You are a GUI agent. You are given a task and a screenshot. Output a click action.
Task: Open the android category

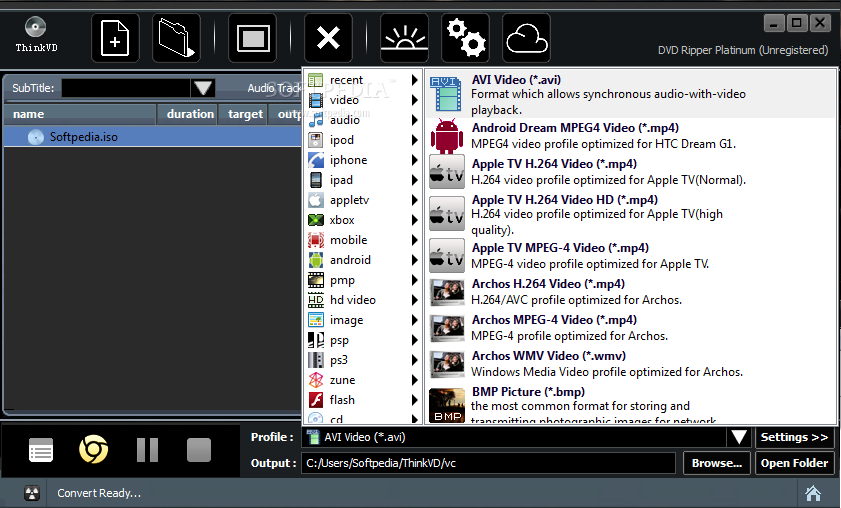click(363, 260)
